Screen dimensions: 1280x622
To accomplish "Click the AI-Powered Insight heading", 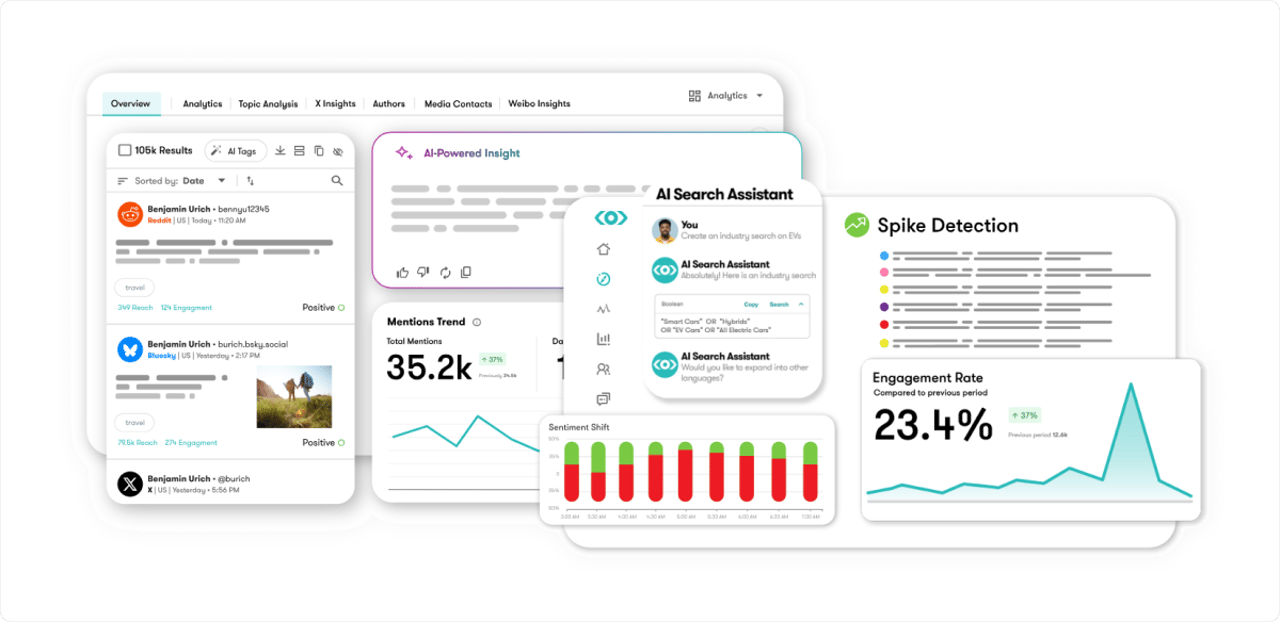I will pyautogui.click(x=472, y=154).
